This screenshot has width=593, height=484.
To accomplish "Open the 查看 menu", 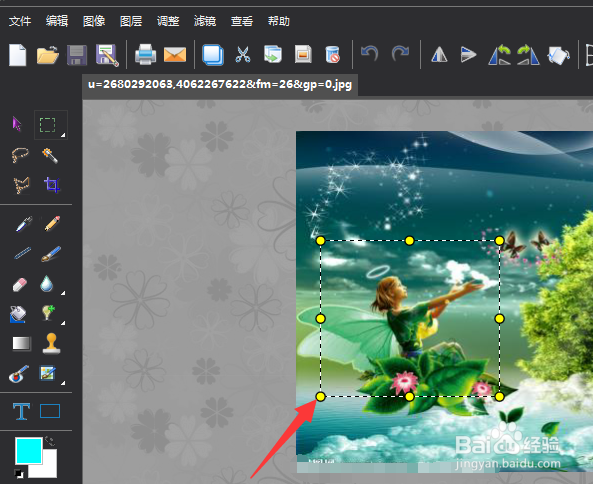I will [x=242, y=21].
